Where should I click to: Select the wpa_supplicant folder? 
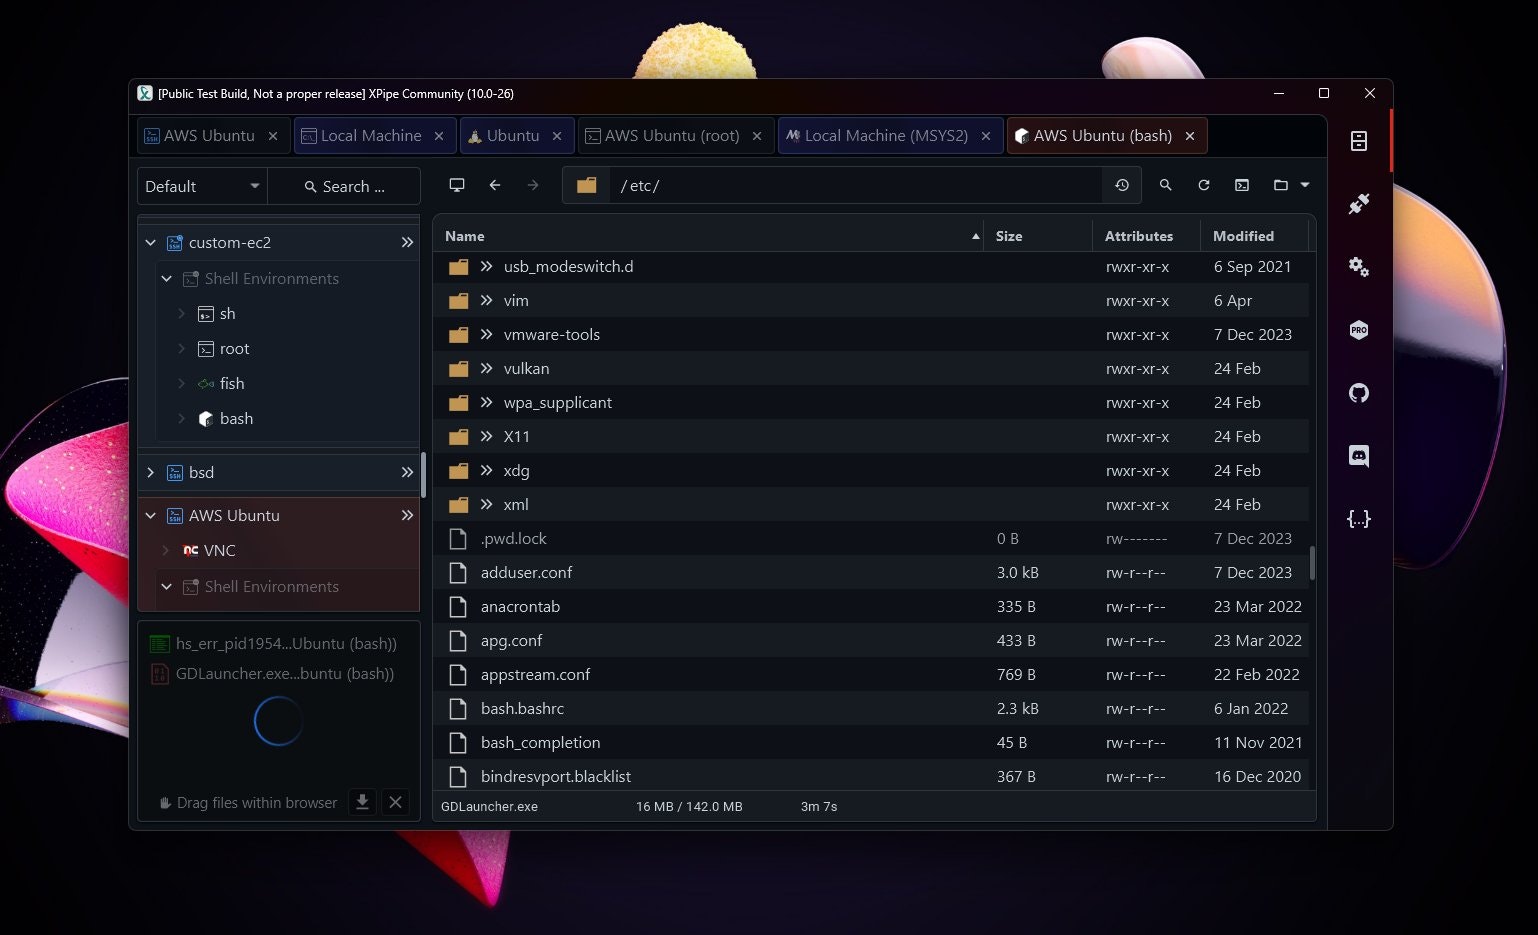pos(871,402)
